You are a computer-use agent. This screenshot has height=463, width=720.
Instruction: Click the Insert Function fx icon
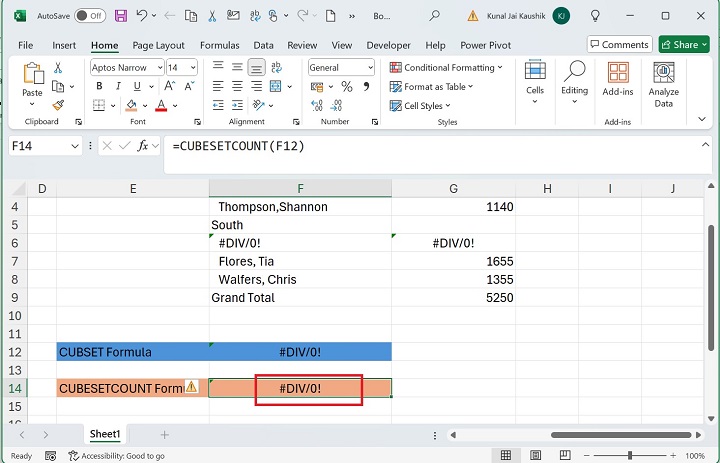tap(143, 146)
